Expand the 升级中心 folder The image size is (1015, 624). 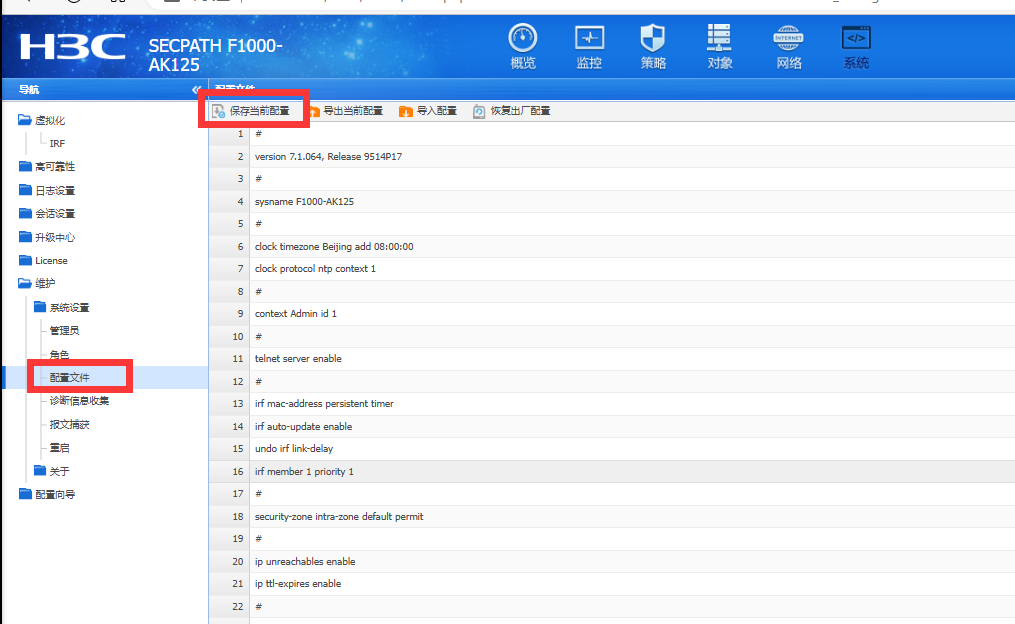25,237
